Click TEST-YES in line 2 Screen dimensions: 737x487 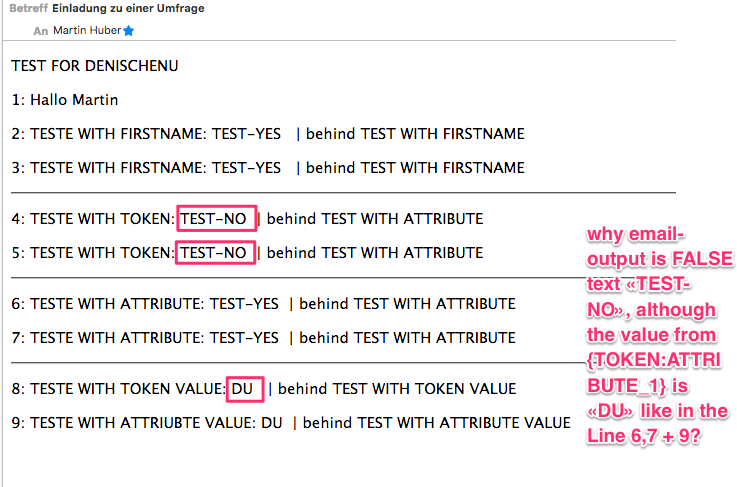pos(247,134)
